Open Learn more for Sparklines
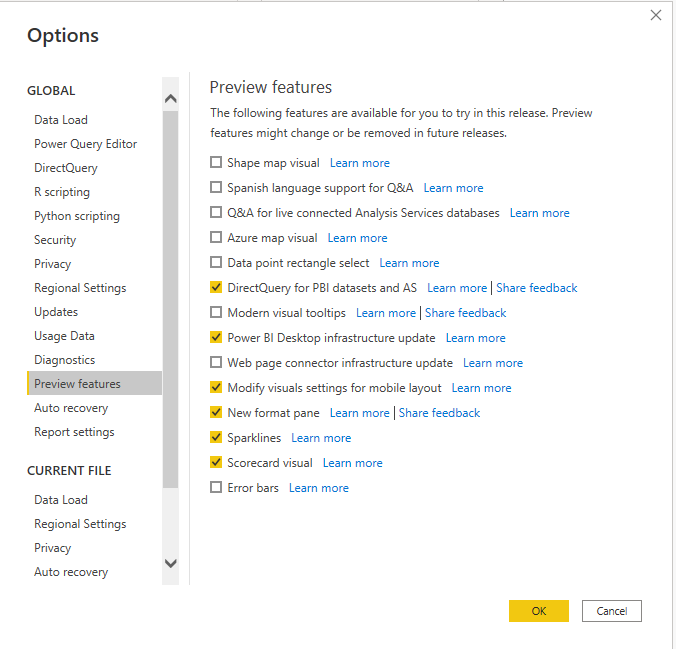This screenshot has height=649, width=676. [x=321, y=438]
